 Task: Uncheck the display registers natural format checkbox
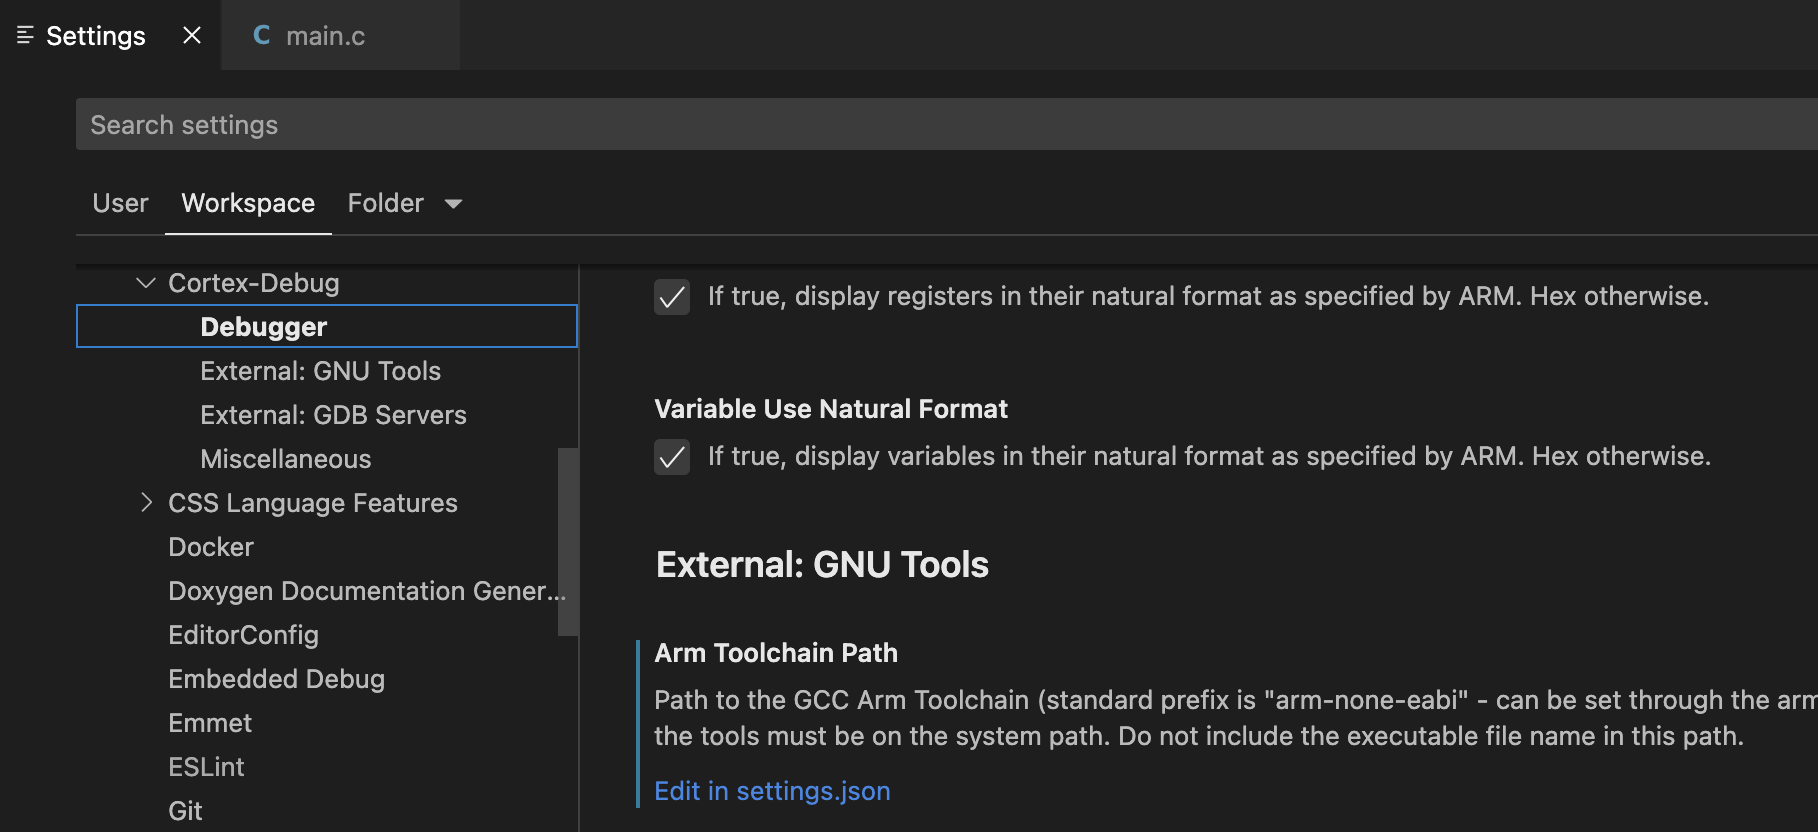point(672,297)
